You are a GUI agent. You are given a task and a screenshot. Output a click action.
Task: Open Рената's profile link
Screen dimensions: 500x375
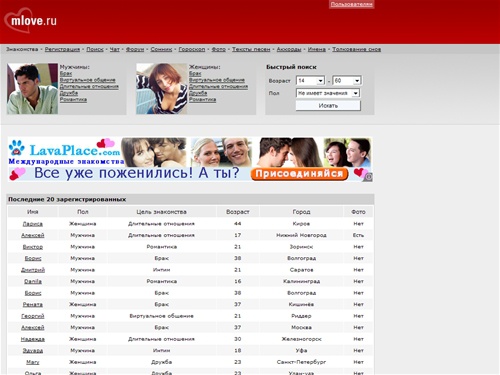(x=33, y=304)
